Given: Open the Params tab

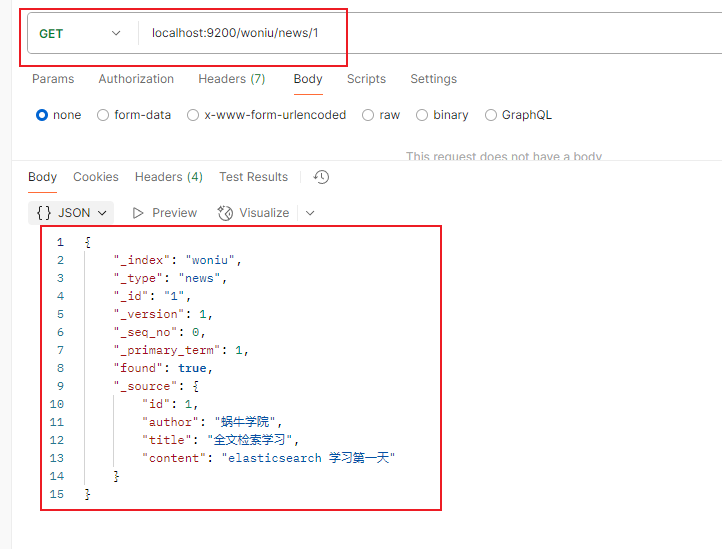Looking at the screenshot, I should coord(53,79).
